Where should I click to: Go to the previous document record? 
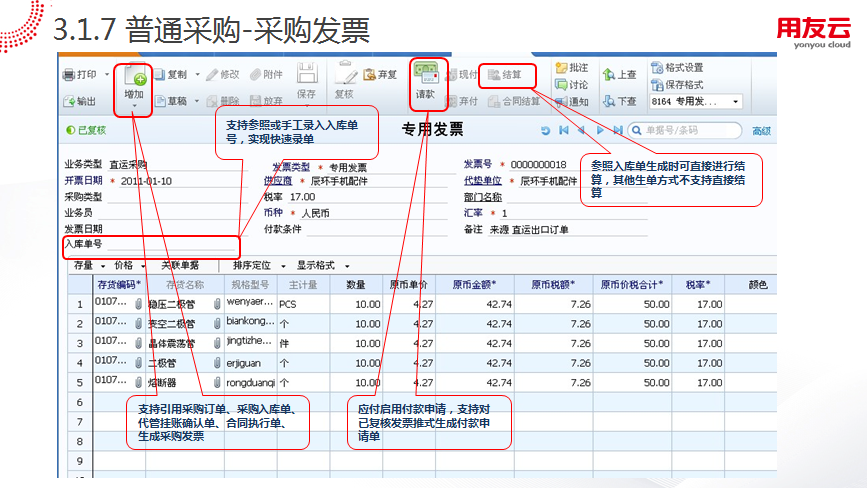point(581,130)
